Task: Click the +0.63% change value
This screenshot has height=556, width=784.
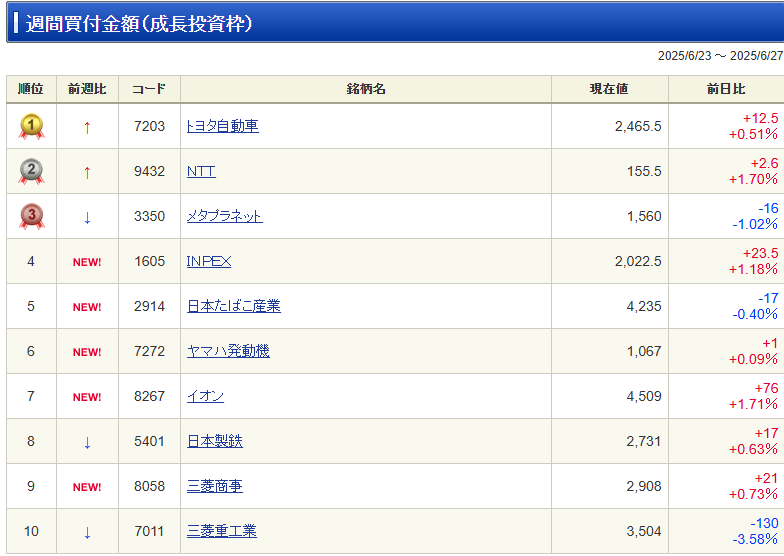Action: (x=753, y=449)
